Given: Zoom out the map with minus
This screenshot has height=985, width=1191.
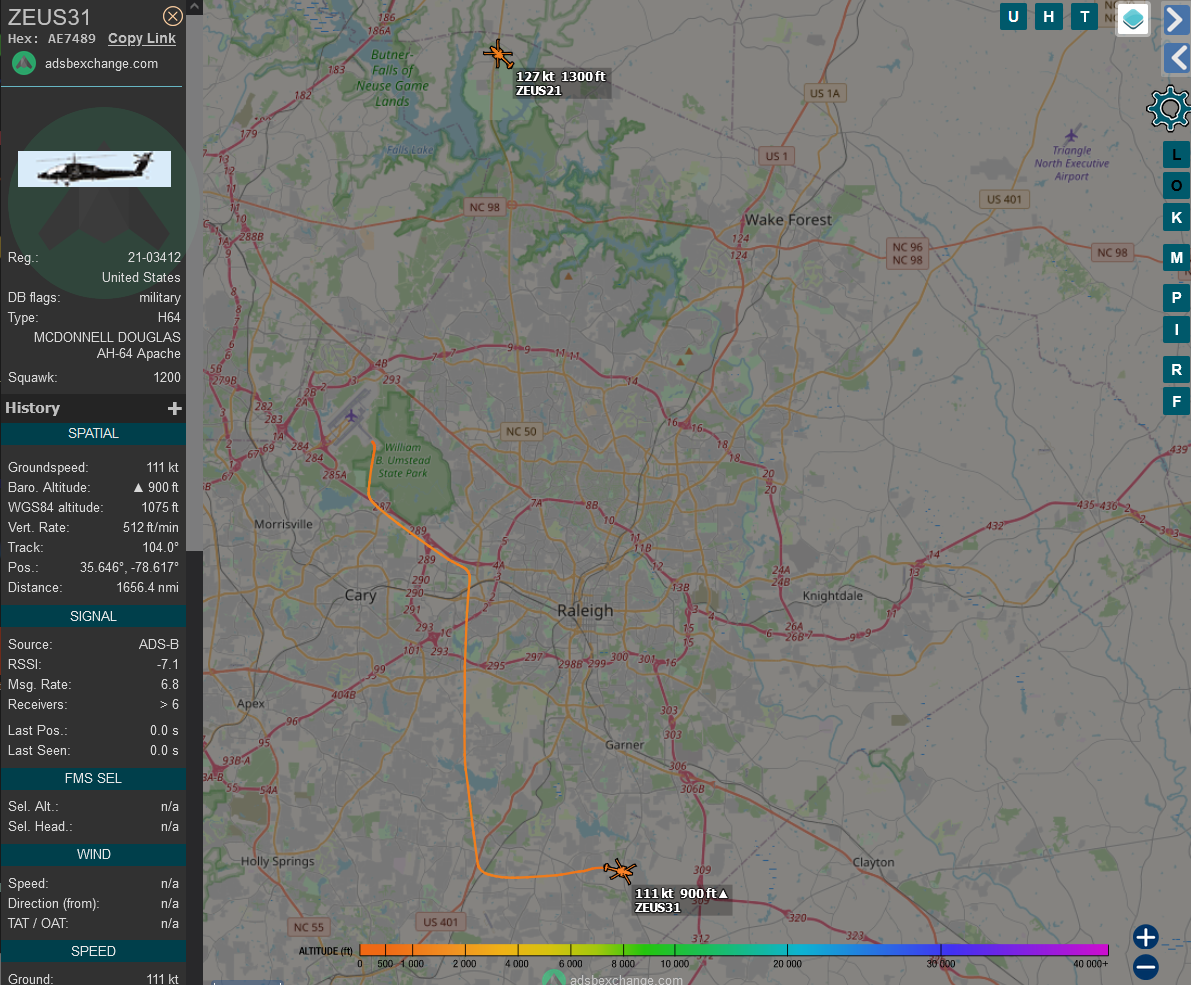Looking at the screenshot, I should tap(1145, 967).
